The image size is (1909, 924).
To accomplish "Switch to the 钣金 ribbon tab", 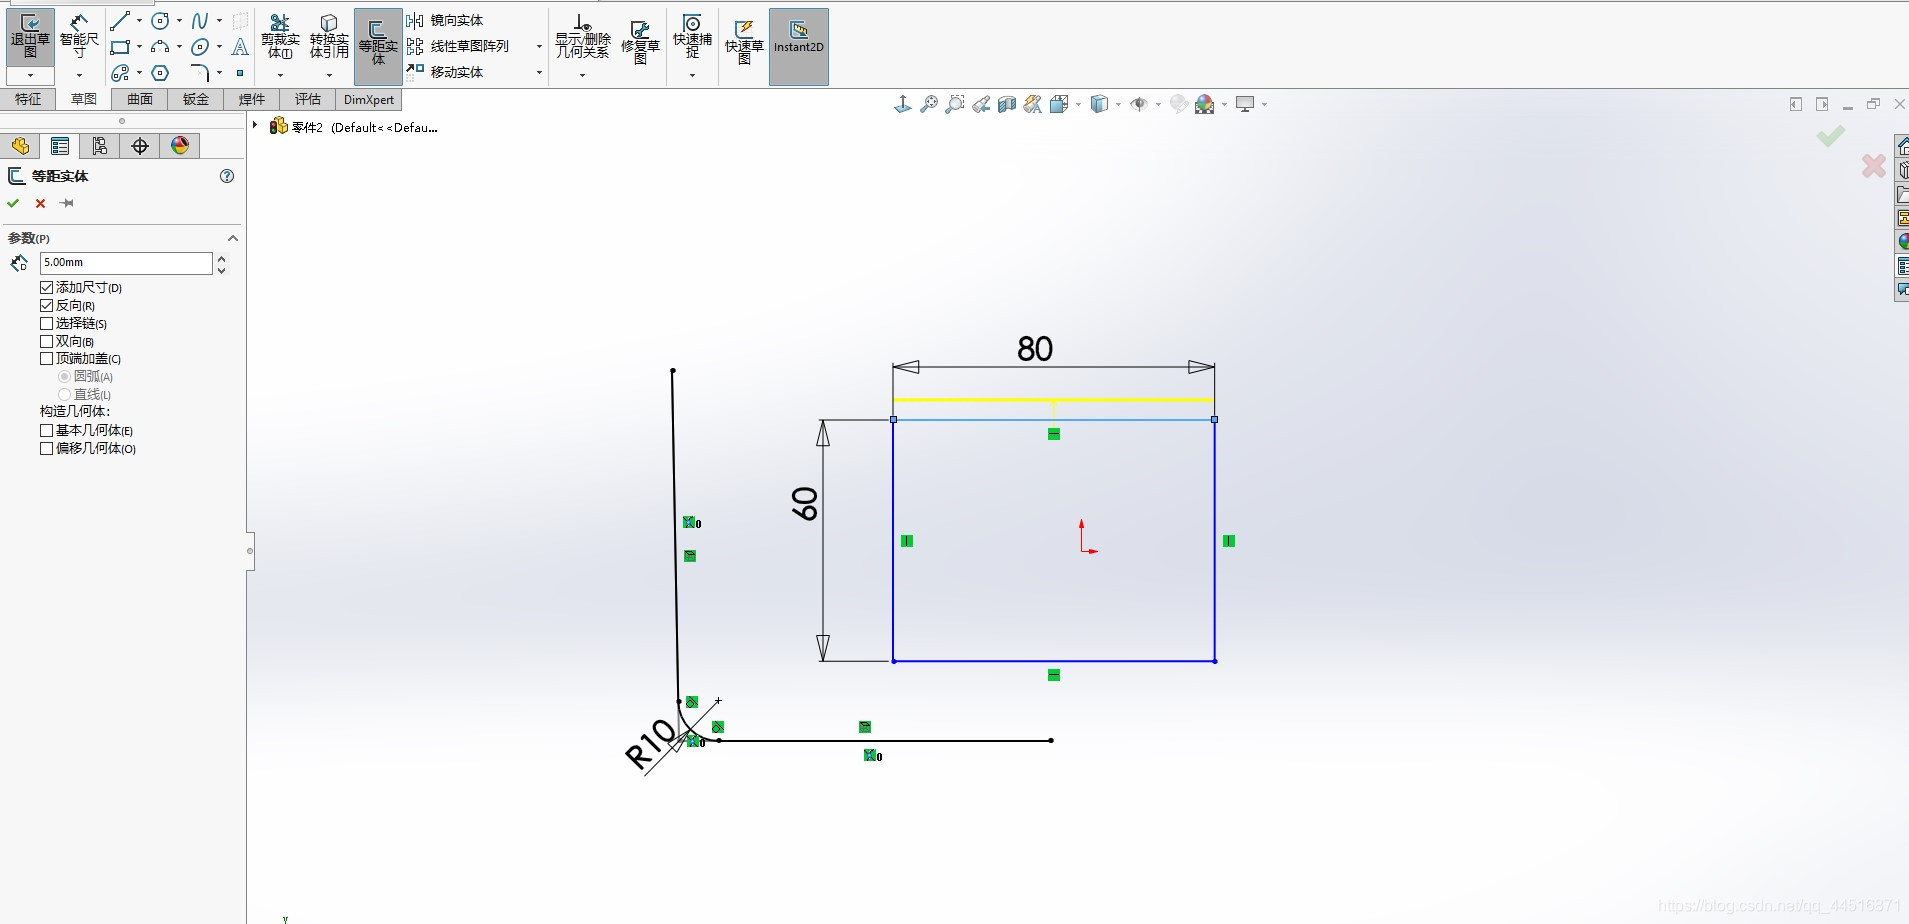I will click(196, 99).
